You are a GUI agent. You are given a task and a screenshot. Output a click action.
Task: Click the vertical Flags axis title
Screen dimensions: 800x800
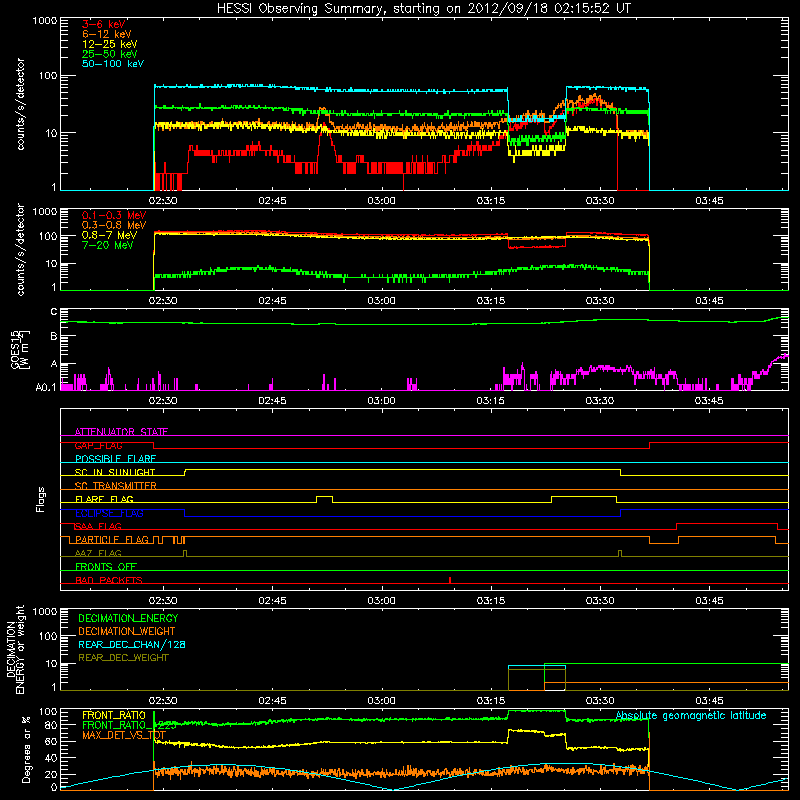pos(41,499)
